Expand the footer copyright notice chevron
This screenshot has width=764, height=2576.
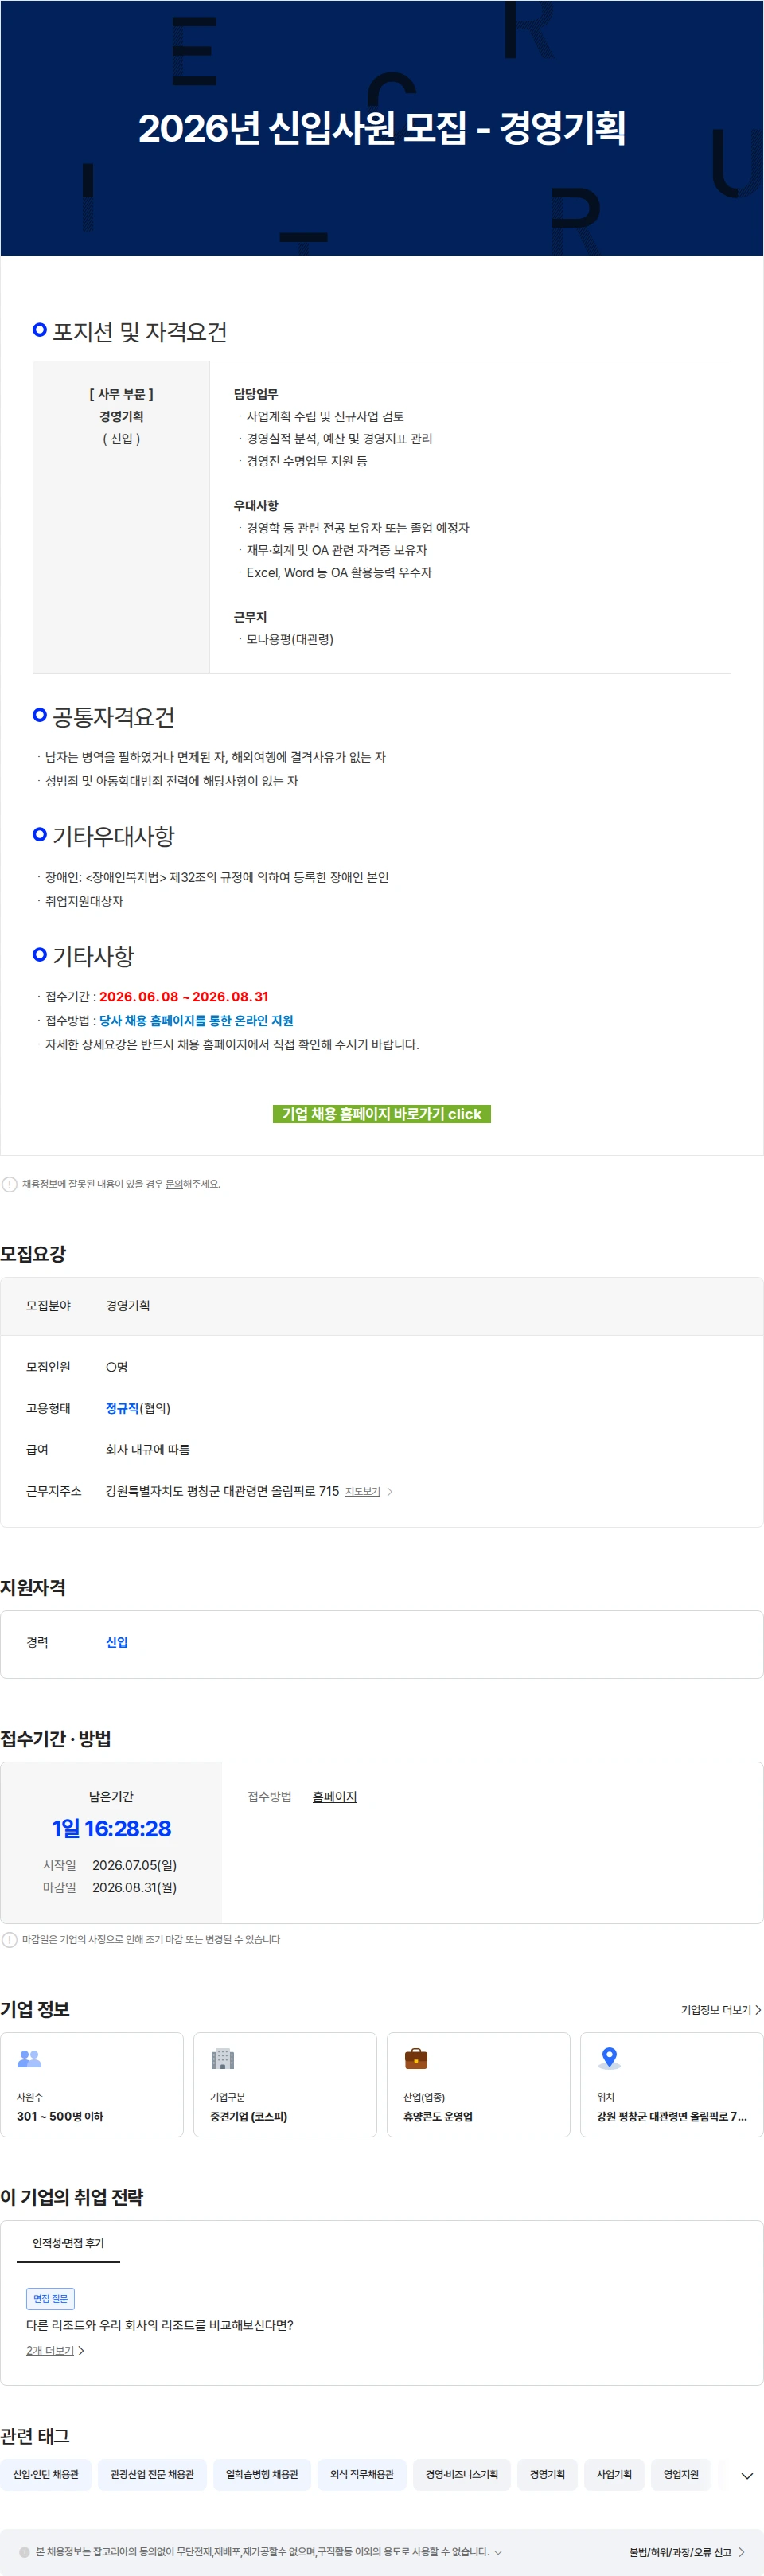pyautogui.click(x=498, y=2551)
